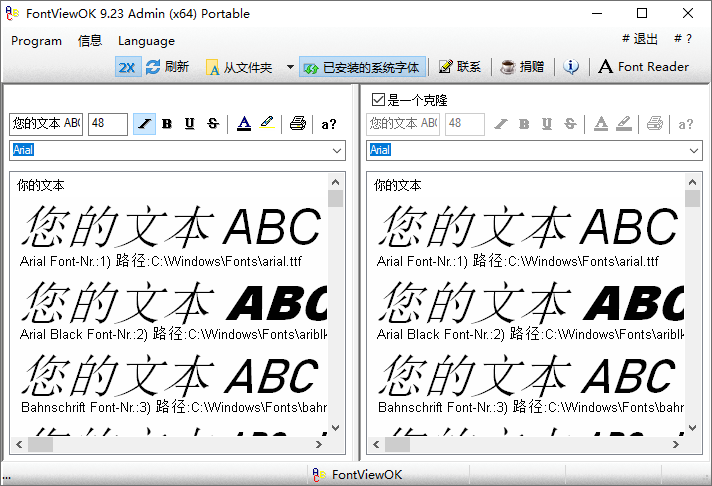Click the left vertical scrollbar thumb
This screenshot has width=712, height=486.
(x=336, y=198)
